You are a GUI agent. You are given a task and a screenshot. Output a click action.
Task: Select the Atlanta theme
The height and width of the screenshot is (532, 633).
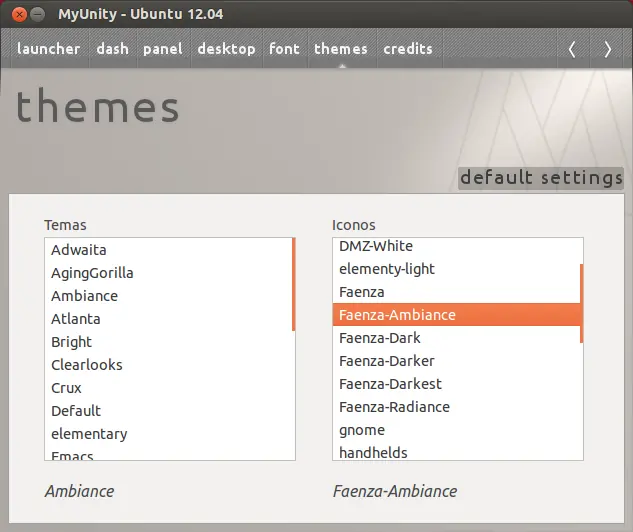(168, 319)
